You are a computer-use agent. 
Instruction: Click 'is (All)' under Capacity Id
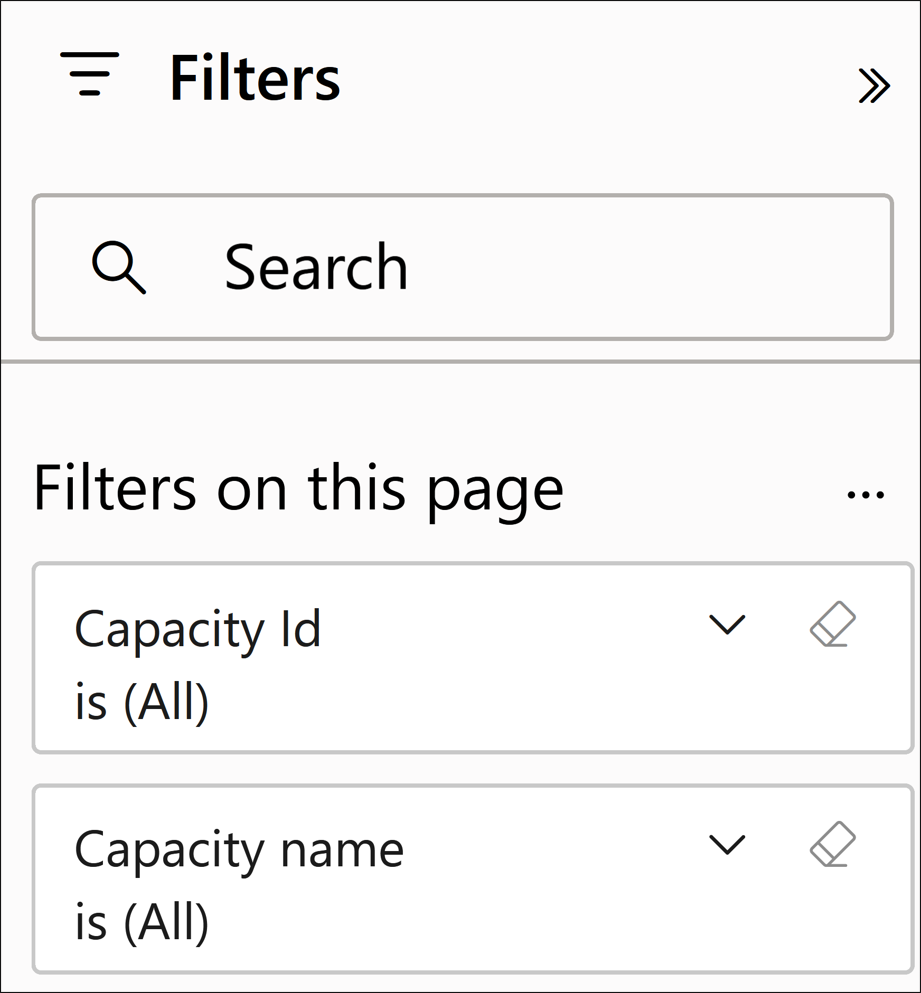142,702
